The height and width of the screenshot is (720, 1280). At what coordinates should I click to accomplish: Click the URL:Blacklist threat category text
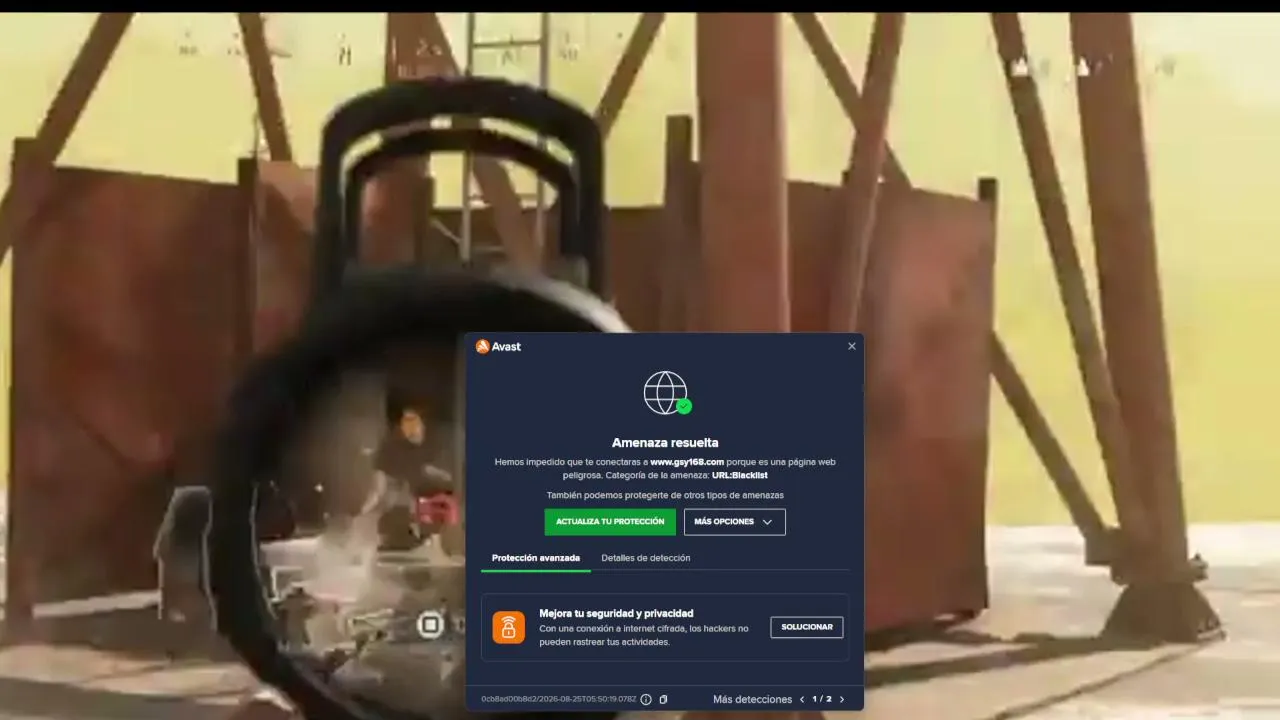point(740,475)
